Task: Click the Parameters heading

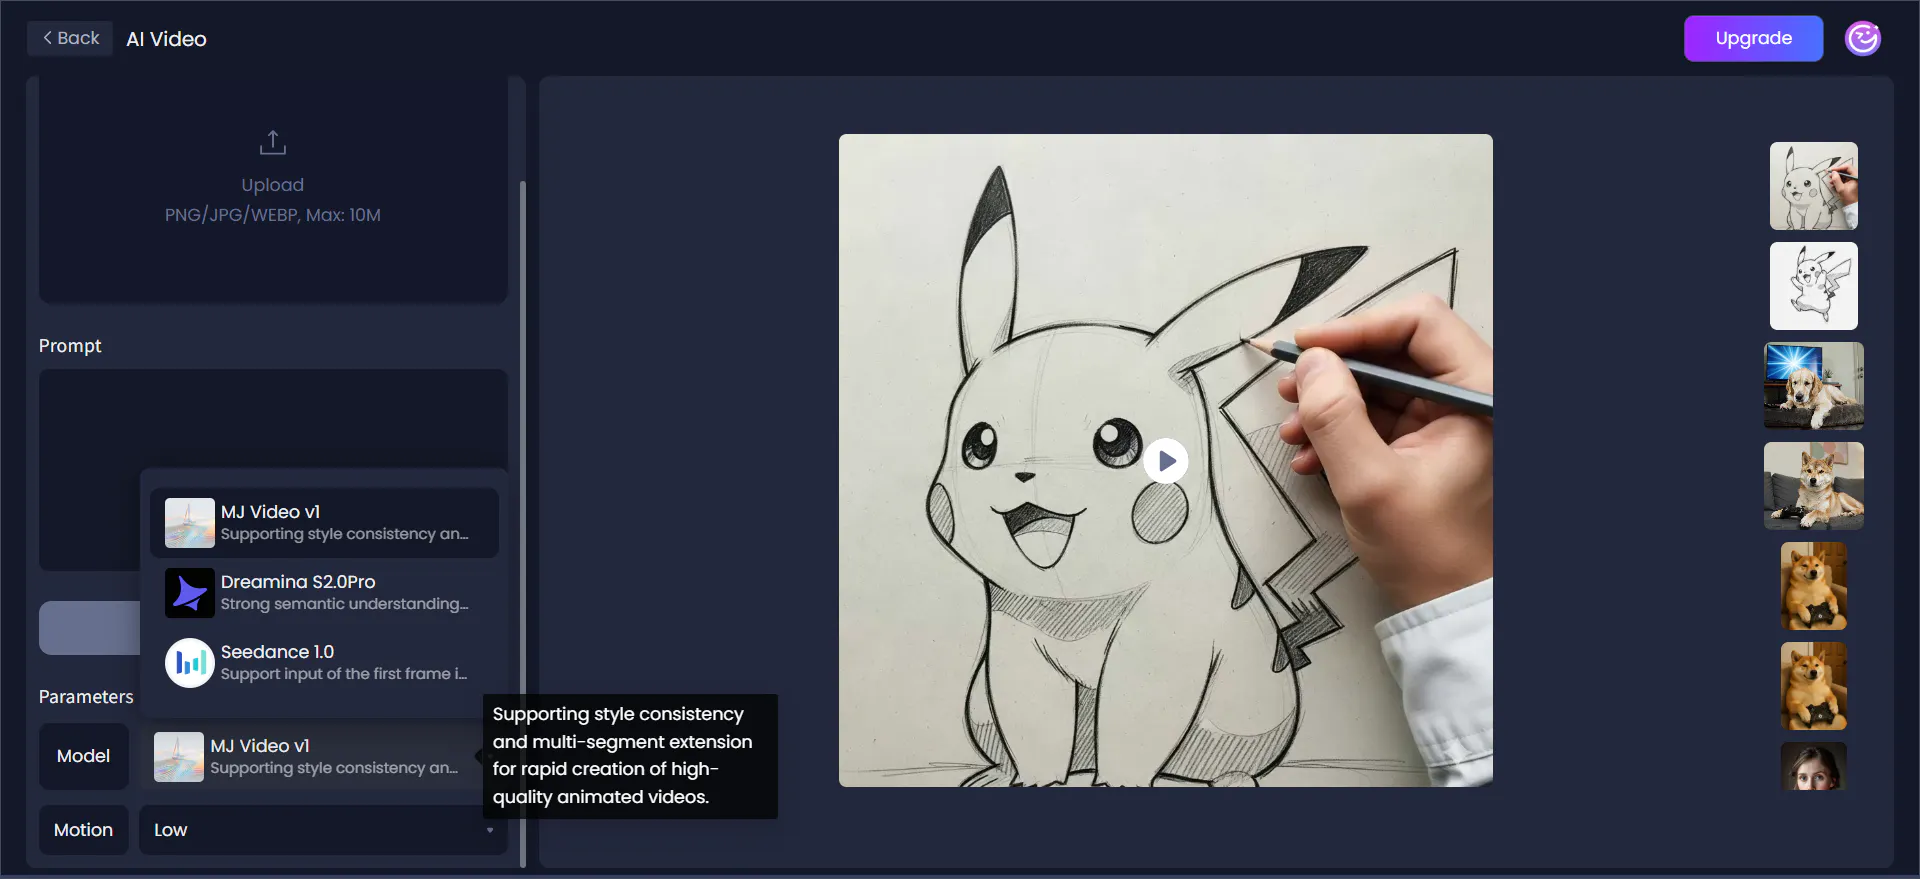Action: (86, 697)
